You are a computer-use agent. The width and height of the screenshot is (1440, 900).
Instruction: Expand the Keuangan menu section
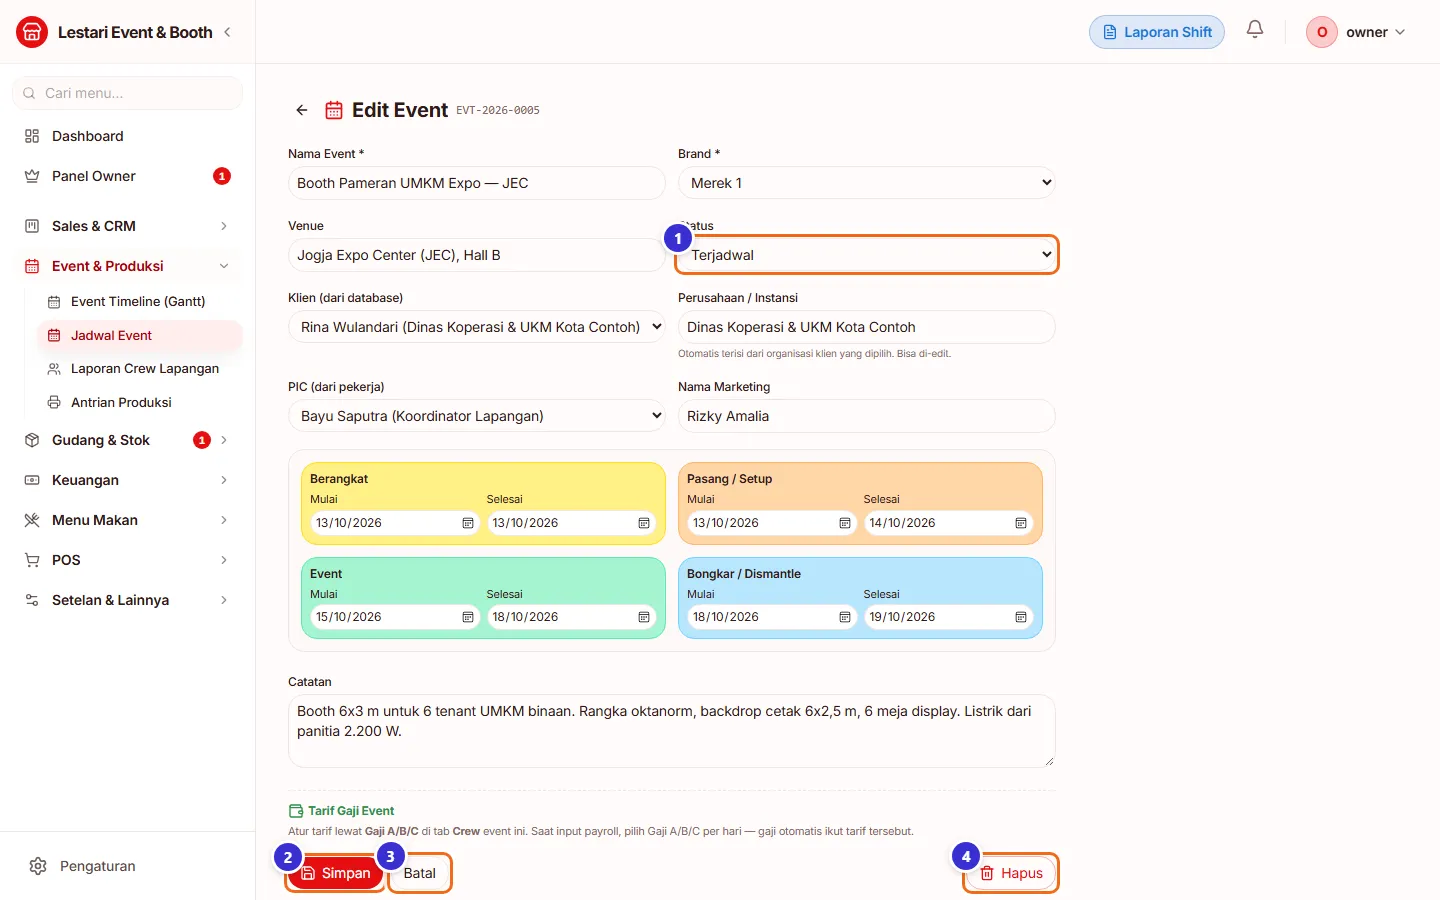click(x=128, y=480)
